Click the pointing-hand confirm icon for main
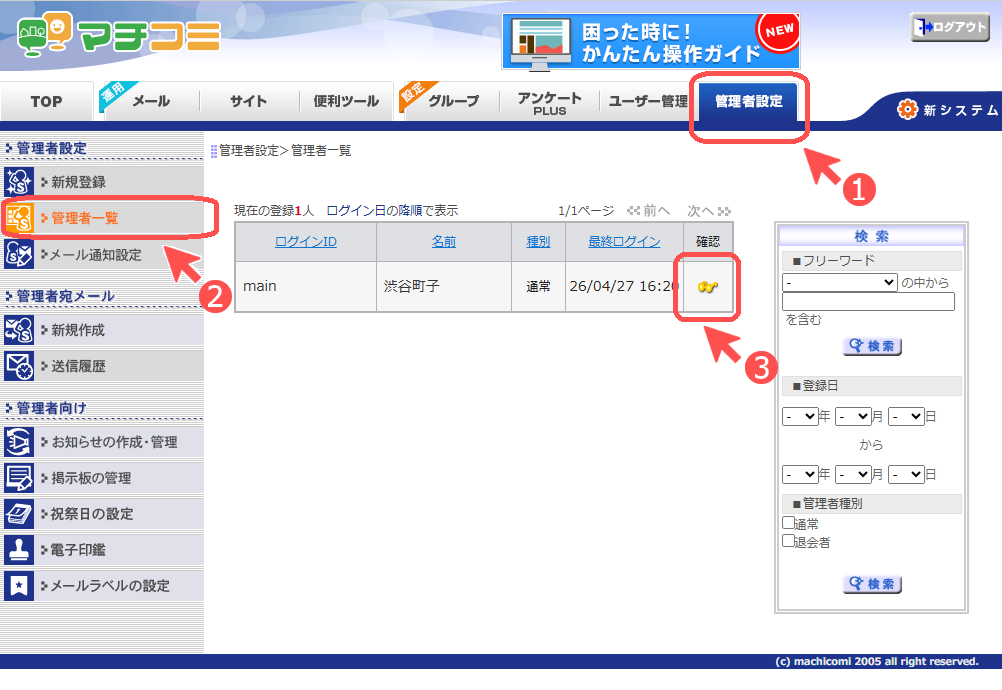The width and height of the screenshot is (1002, 690). tap(708, 287)
